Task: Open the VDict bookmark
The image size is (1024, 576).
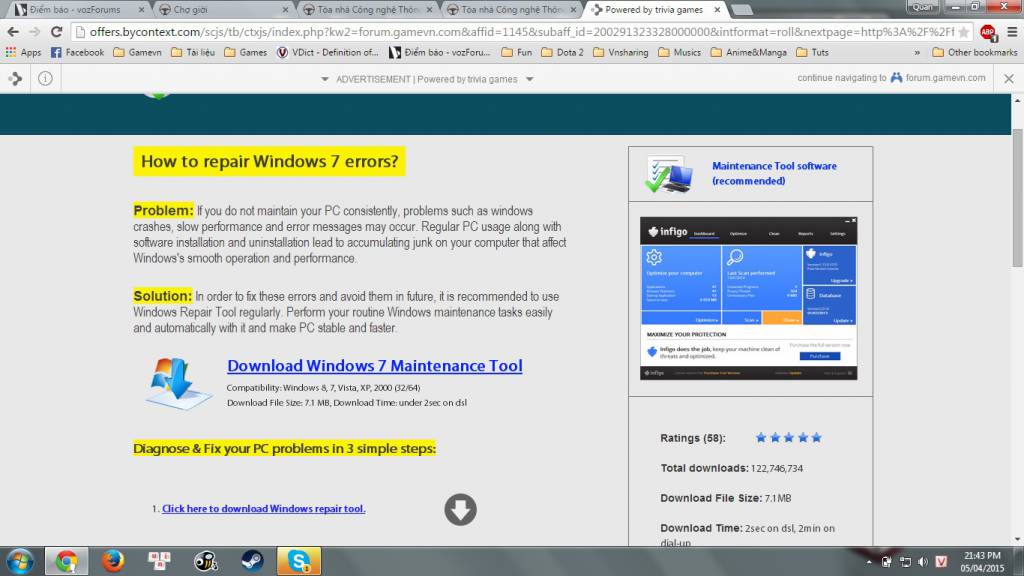Action: [327, 52]
